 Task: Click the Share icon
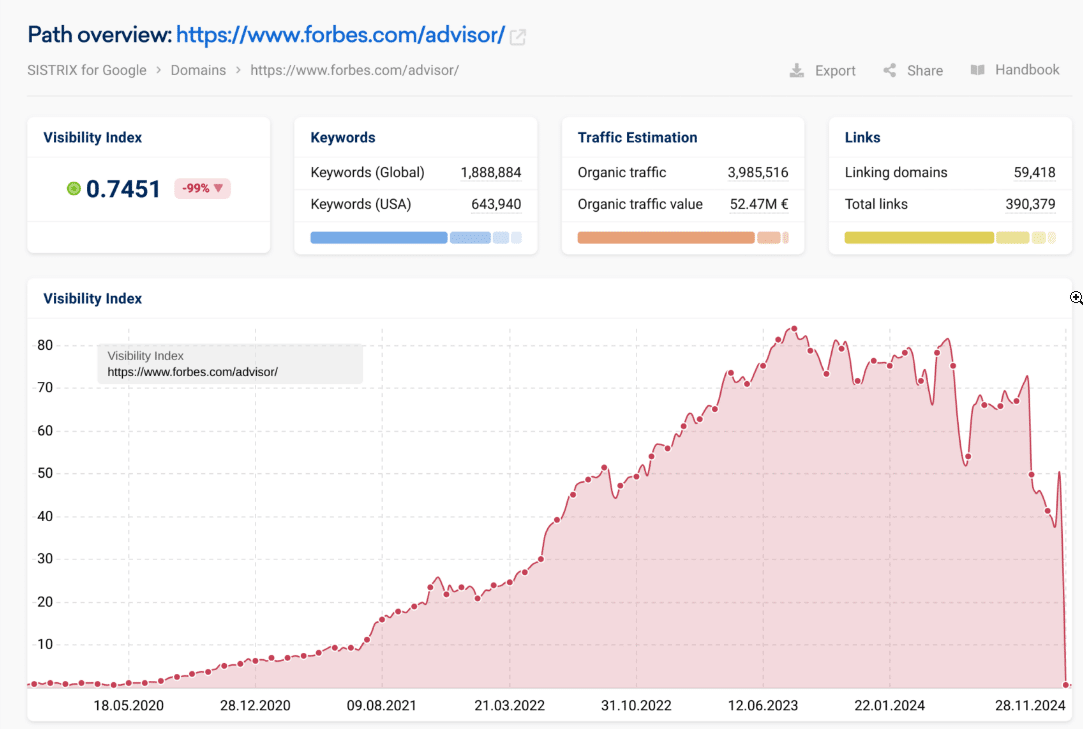pyautogui.click(x=890, y=70)
